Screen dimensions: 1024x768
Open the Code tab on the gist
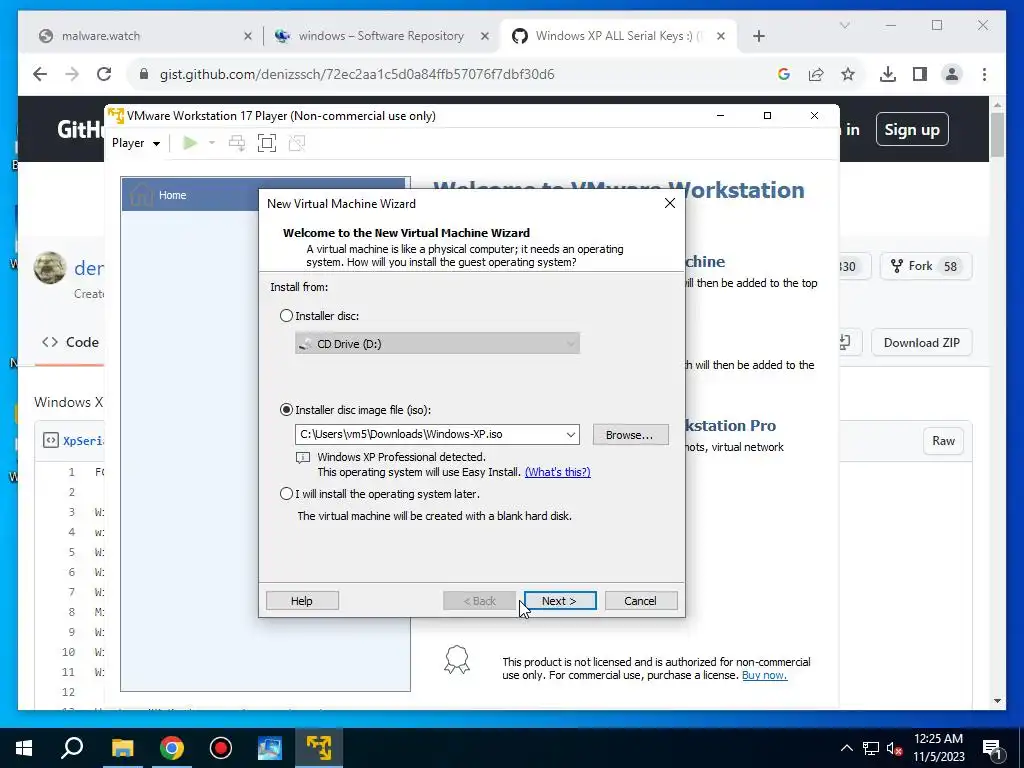(71, 342)
